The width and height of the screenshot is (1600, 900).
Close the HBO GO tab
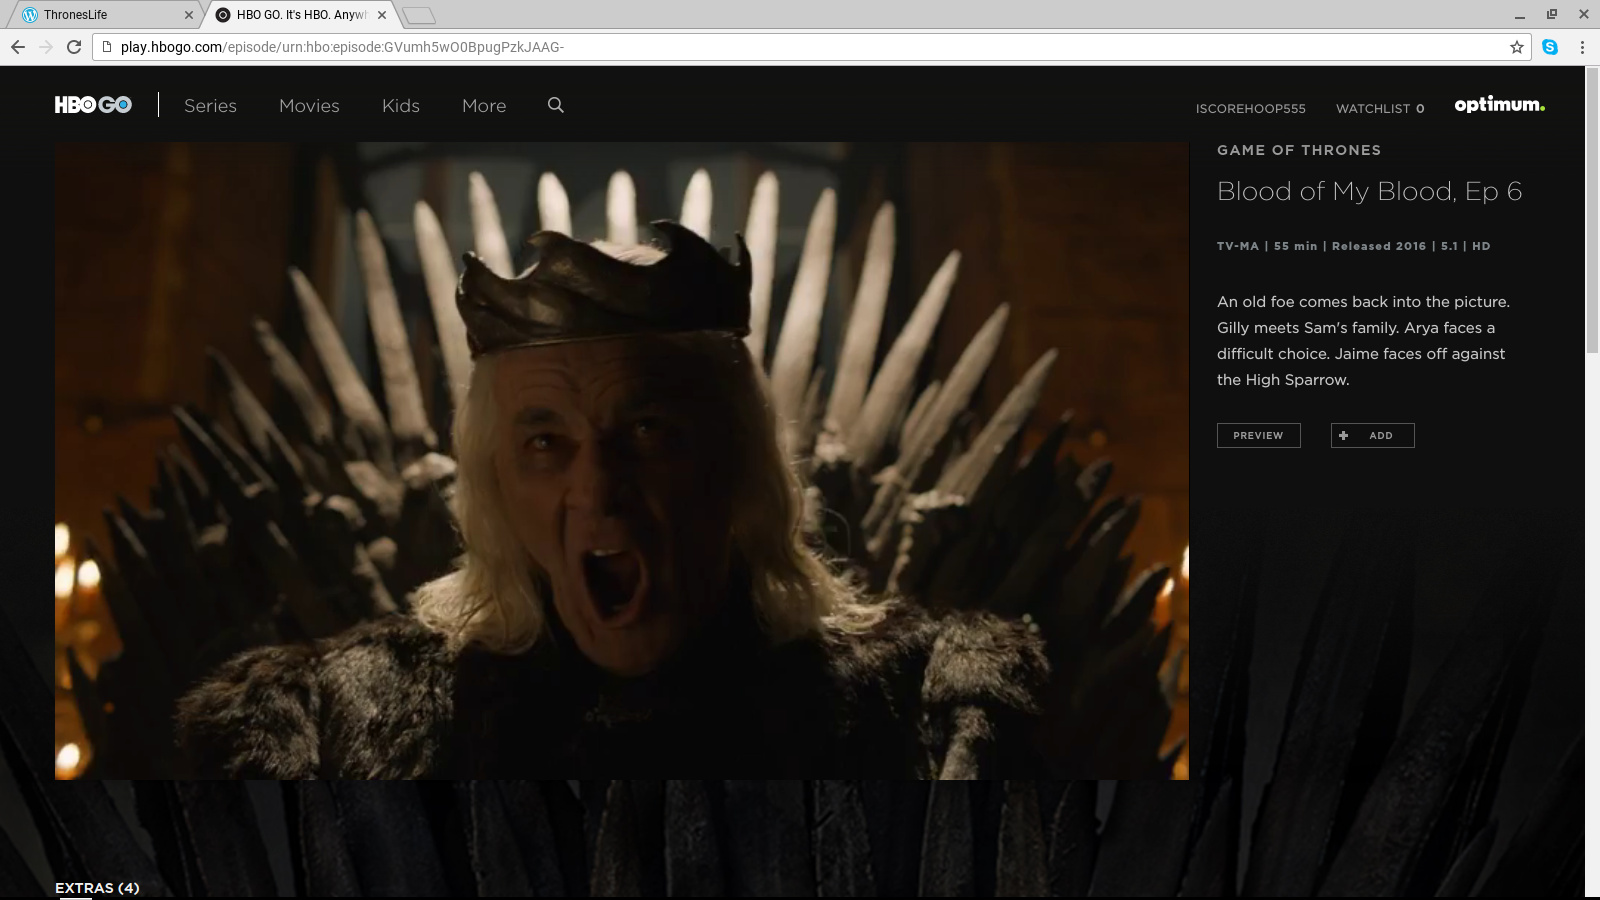382,15
